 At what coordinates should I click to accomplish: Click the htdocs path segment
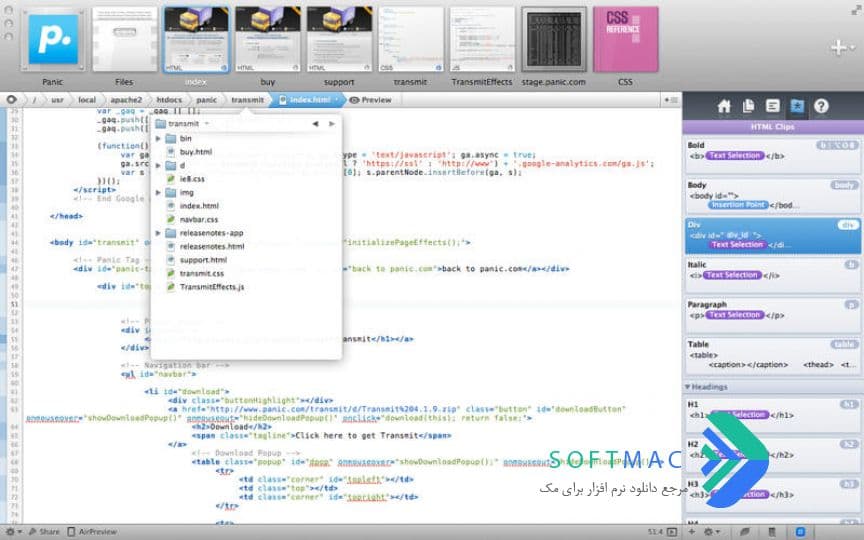(x=169, y=100)
